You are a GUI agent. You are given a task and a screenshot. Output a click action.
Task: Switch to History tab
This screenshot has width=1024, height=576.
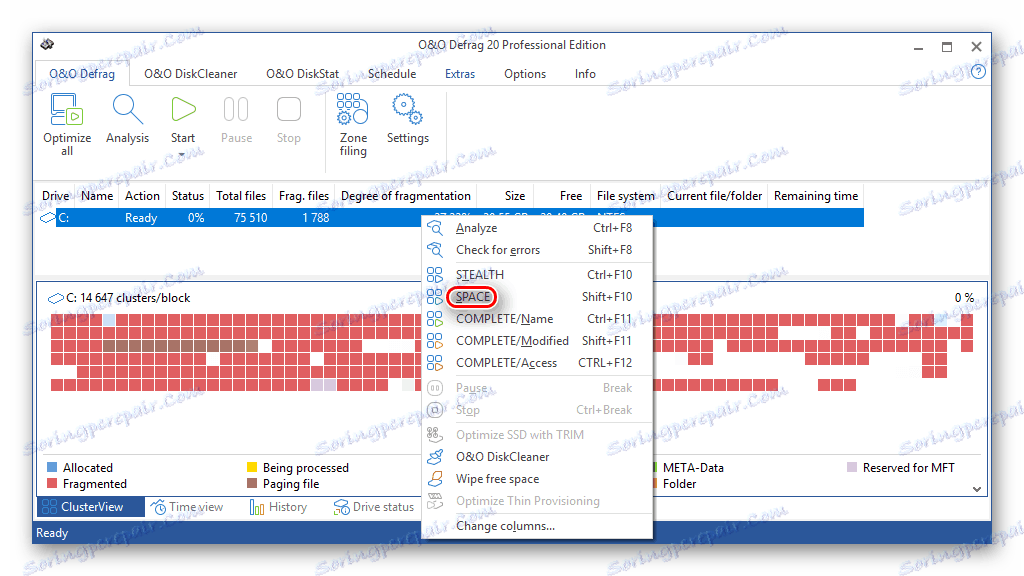[279, 507]
